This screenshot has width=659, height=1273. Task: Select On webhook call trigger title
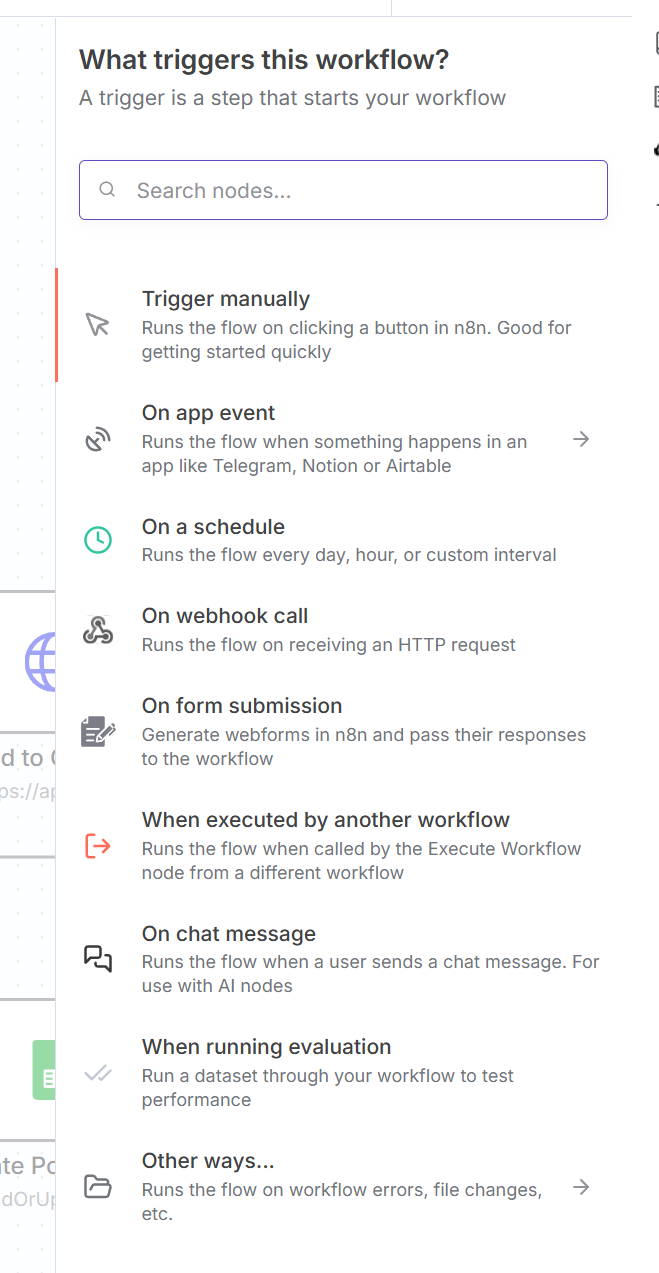click(x=225, y=616)
